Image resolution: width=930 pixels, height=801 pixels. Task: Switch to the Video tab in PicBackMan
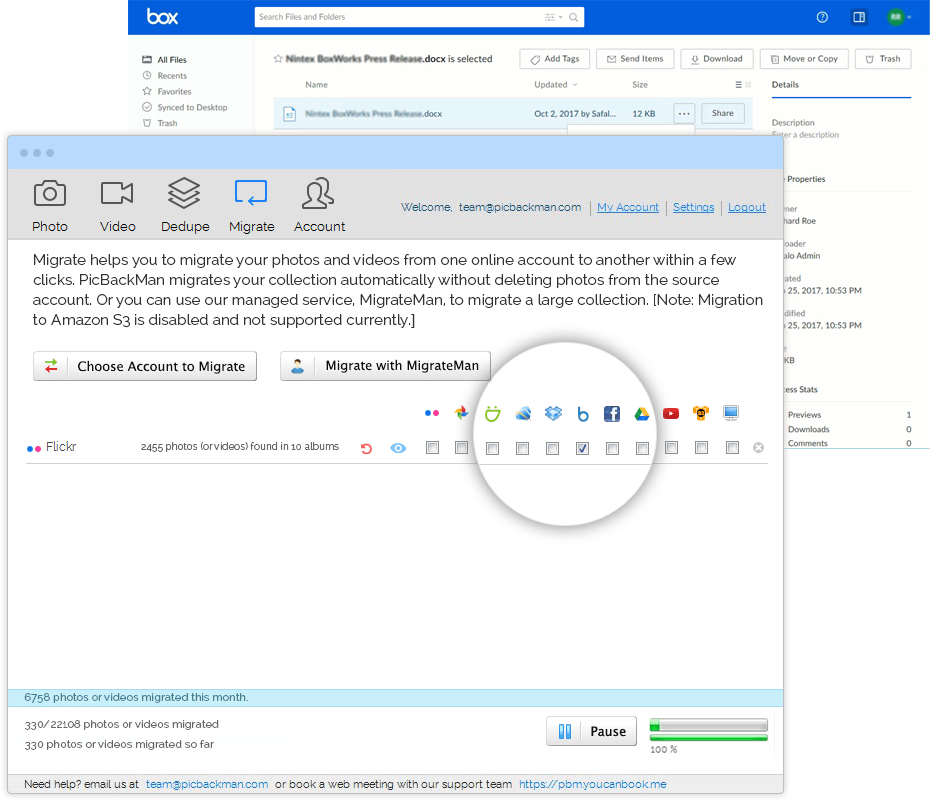pyautogui.click(x=117, y=205)
